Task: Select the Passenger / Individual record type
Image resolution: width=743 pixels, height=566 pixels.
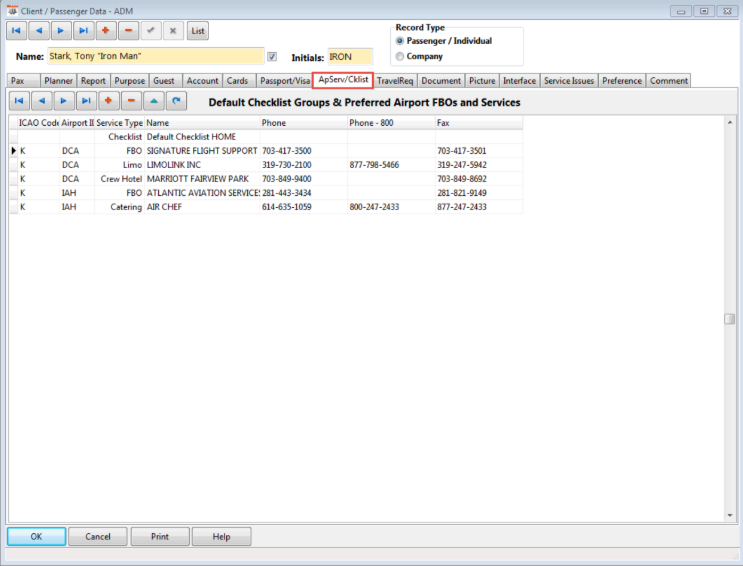Action: coord(401,41)
